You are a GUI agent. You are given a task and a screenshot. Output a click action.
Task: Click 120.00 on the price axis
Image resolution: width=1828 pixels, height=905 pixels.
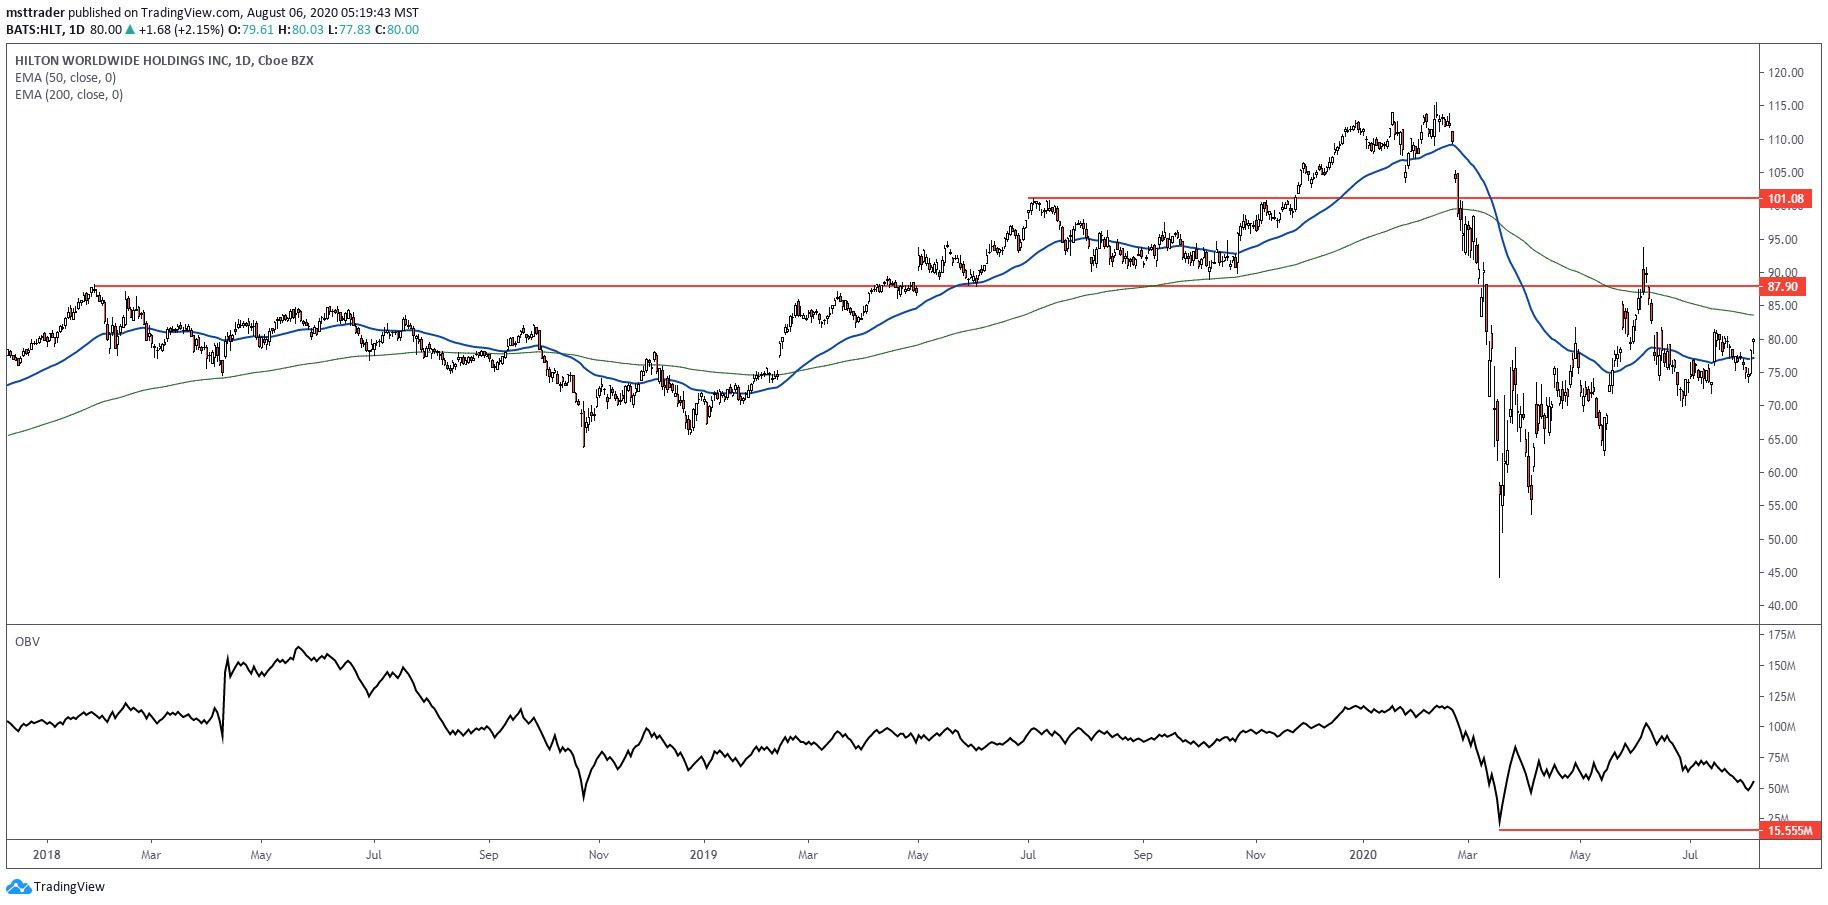coord(1786,73)
